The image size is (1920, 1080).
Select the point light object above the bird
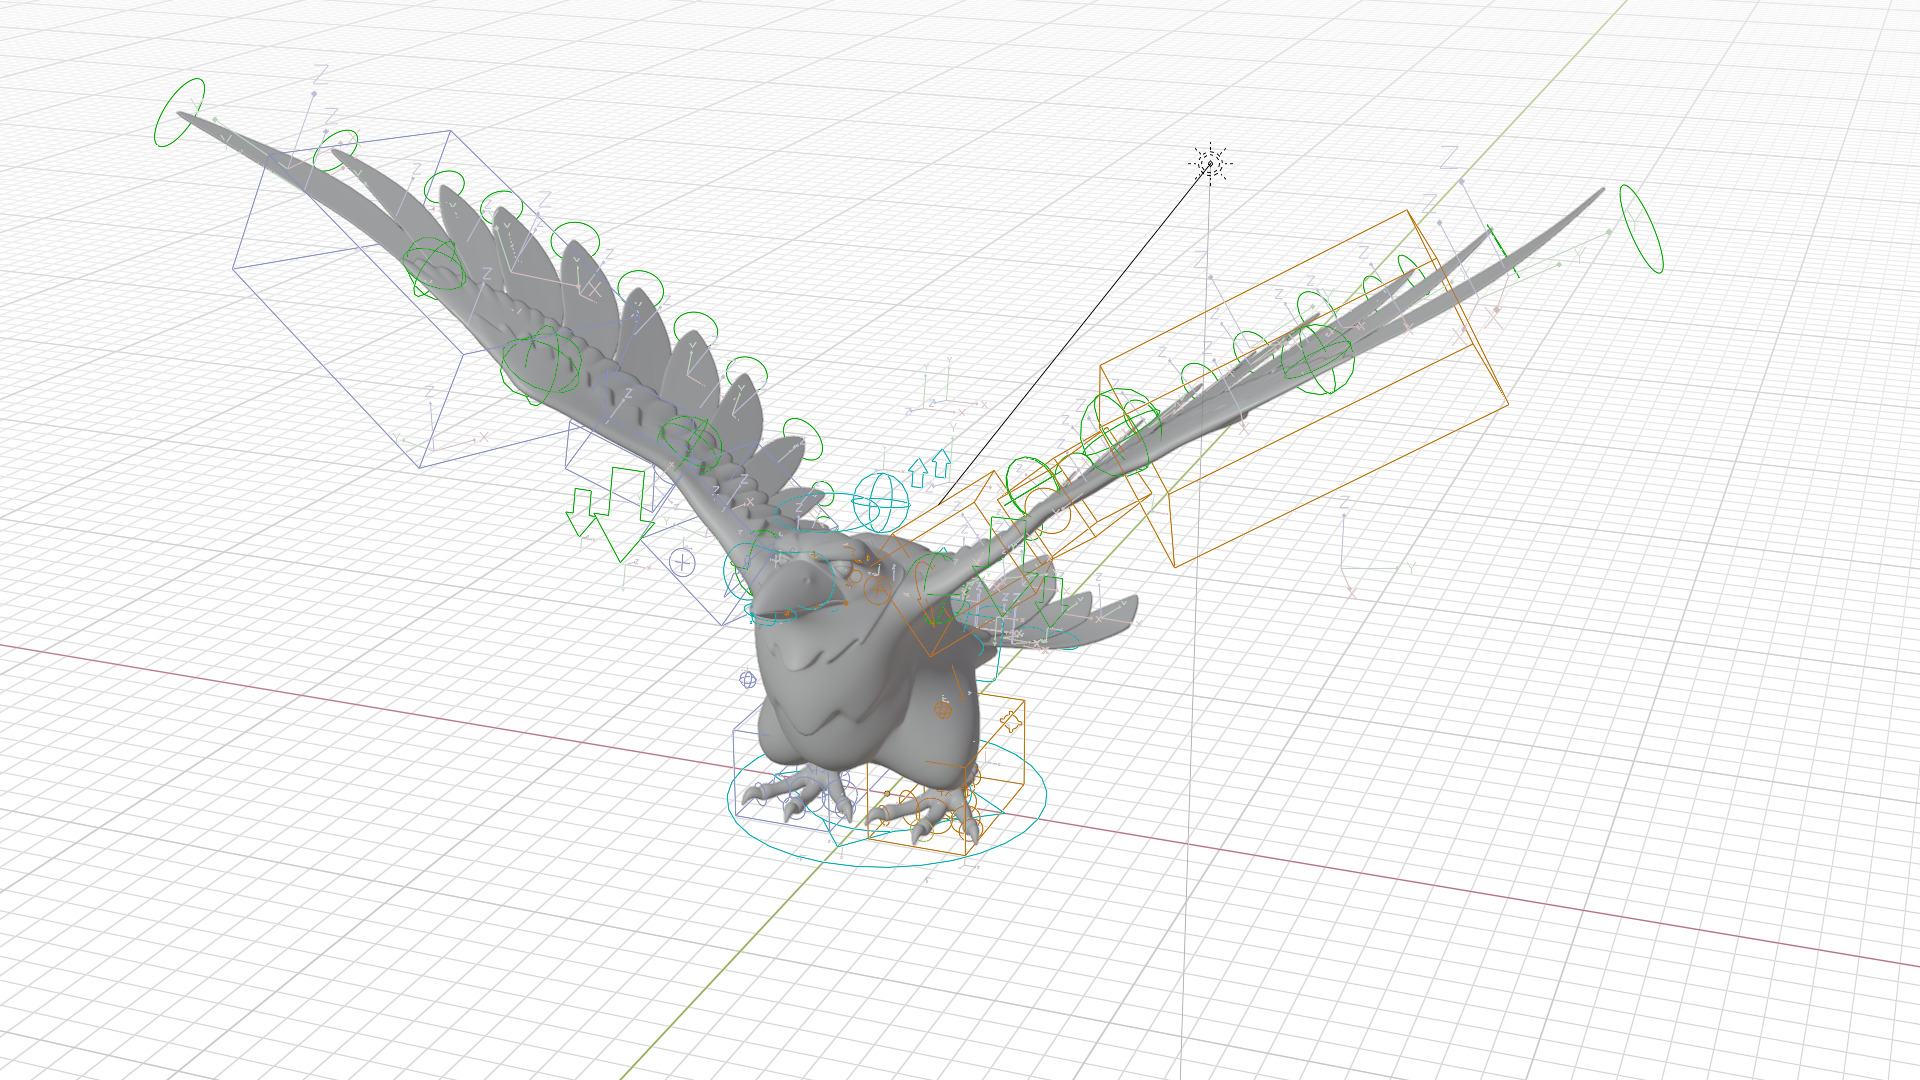[1210, 163]
